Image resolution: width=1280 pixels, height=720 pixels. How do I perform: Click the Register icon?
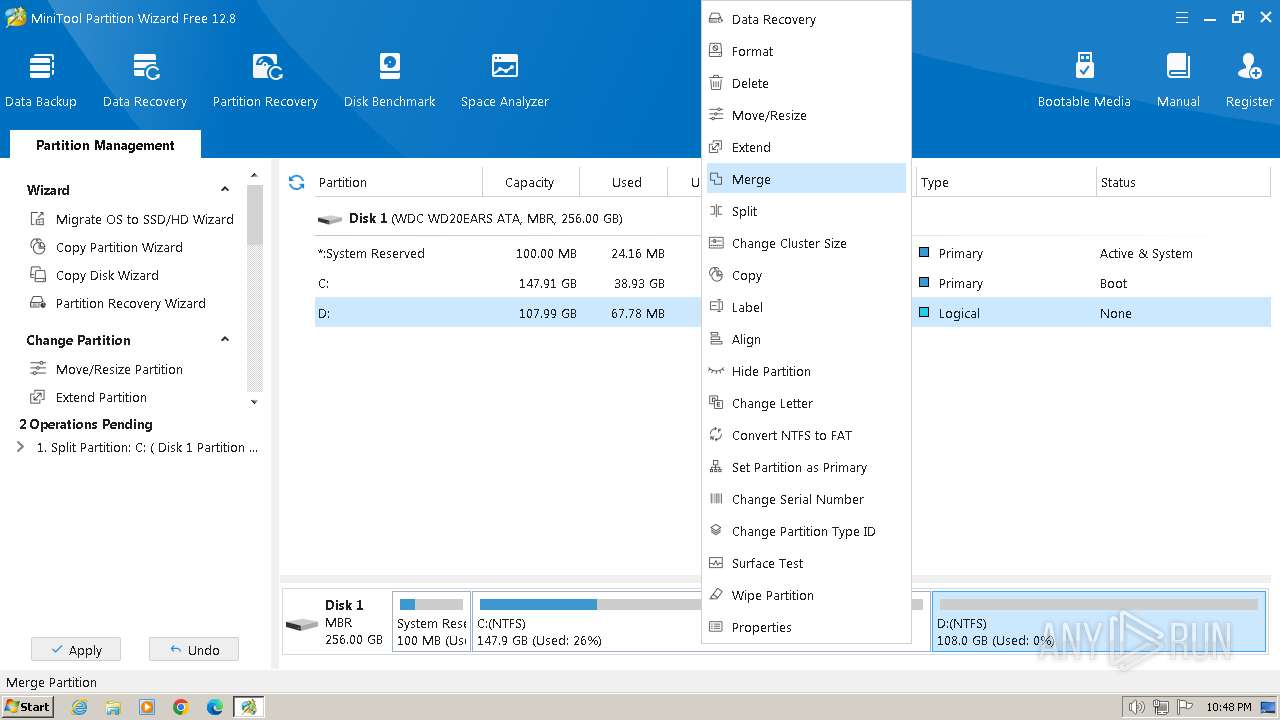(x=1249, y=67)
